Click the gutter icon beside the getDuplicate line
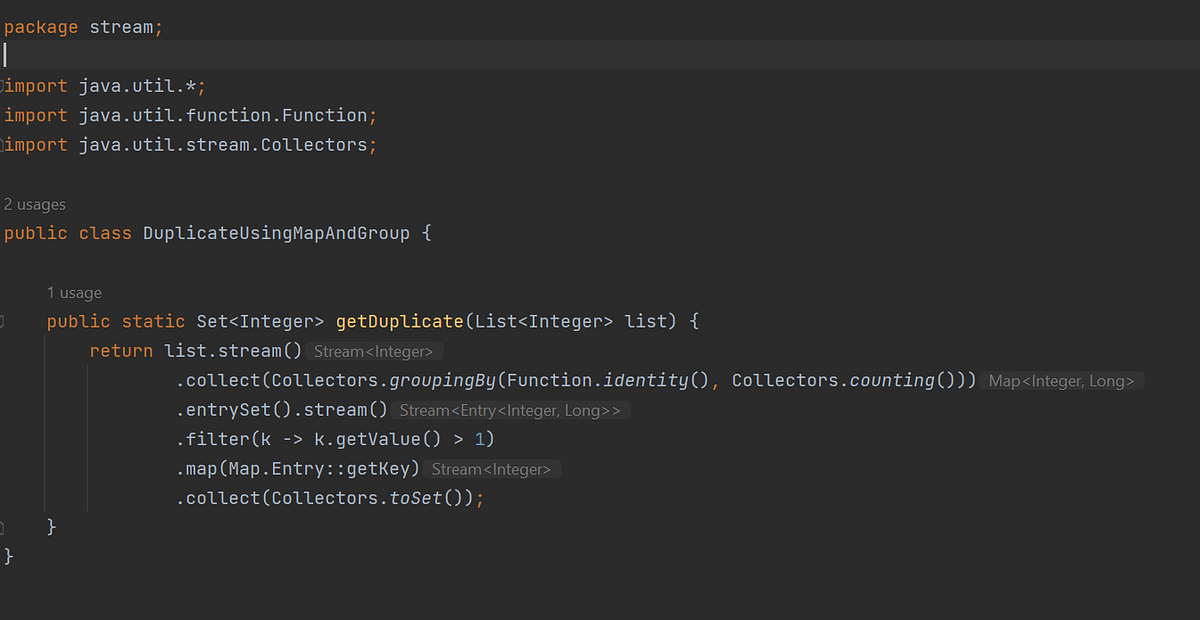 click(x=4, y=321)
